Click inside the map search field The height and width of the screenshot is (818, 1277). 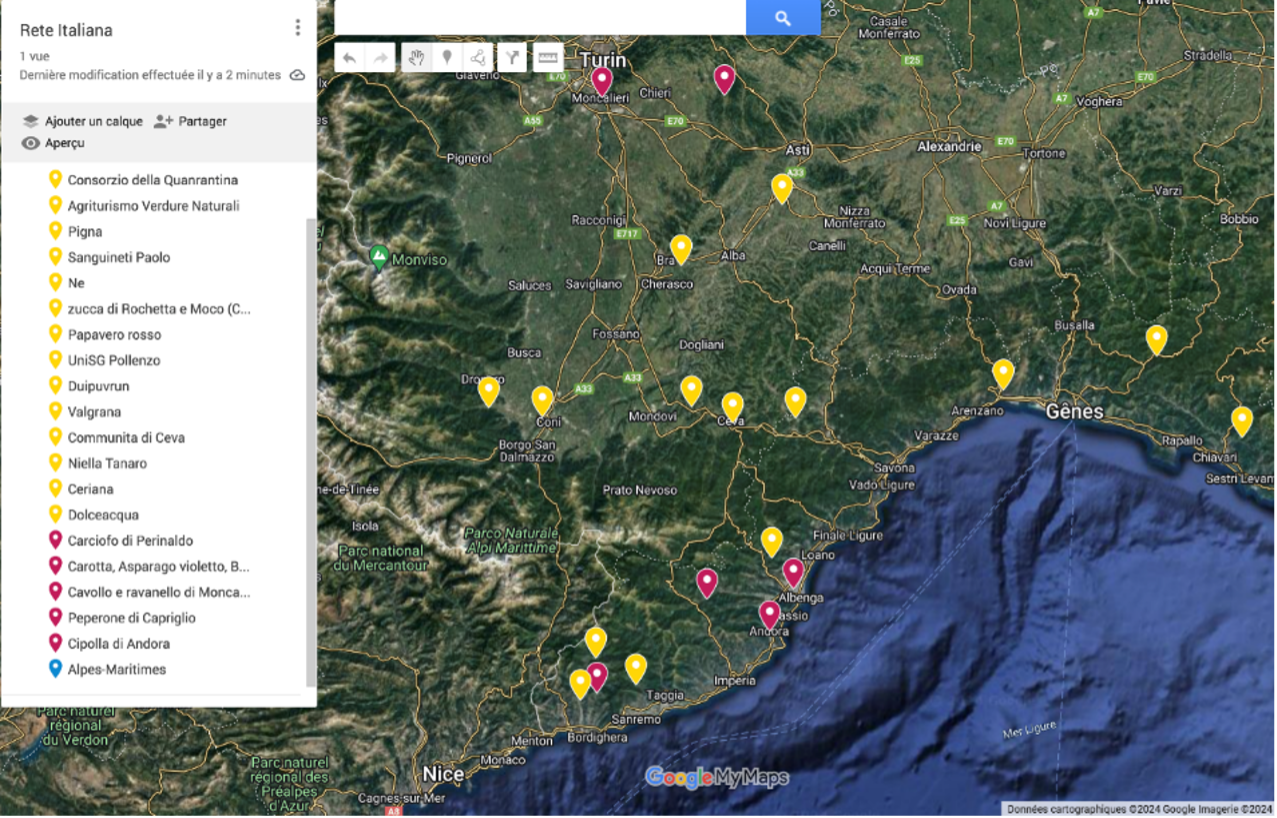(540, 18)
